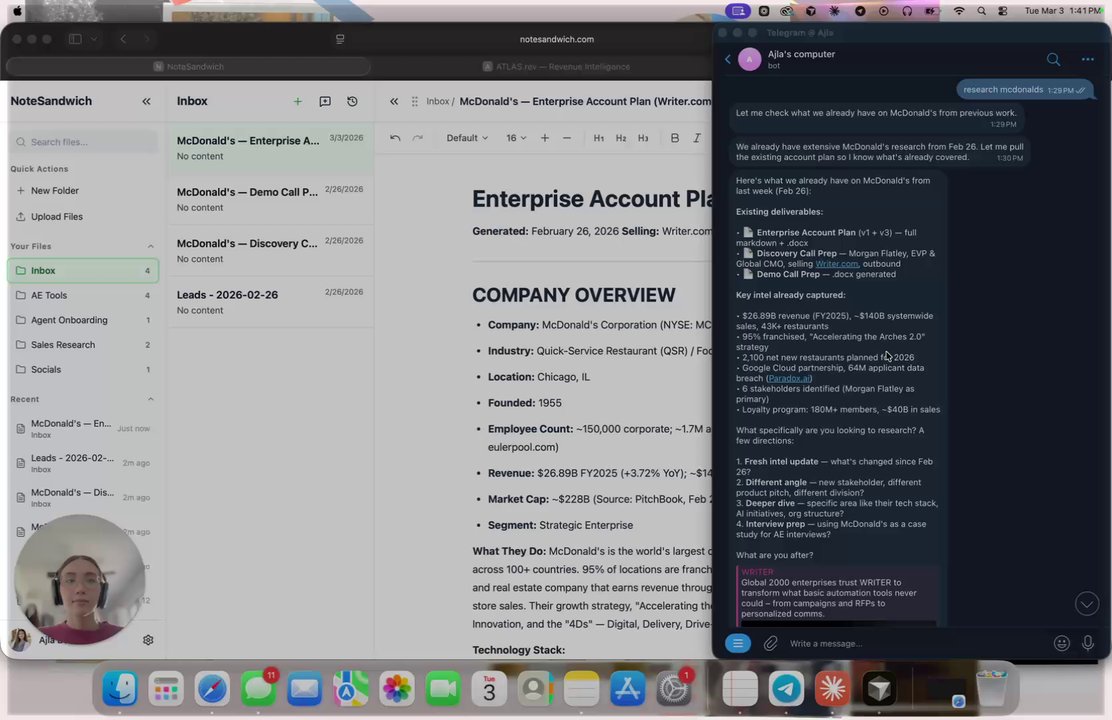This screenshot has width=1112, height=720.
Task: Open the Default font style dropdown
Action: [467, 138]
